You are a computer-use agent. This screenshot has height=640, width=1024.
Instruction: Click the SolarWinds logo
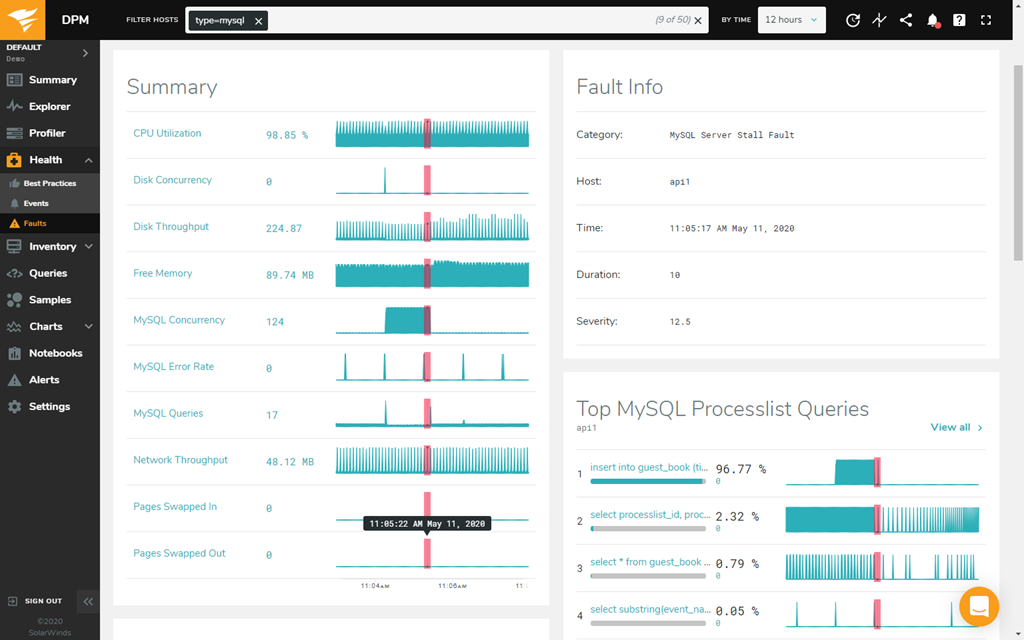[x=23, y=19]
